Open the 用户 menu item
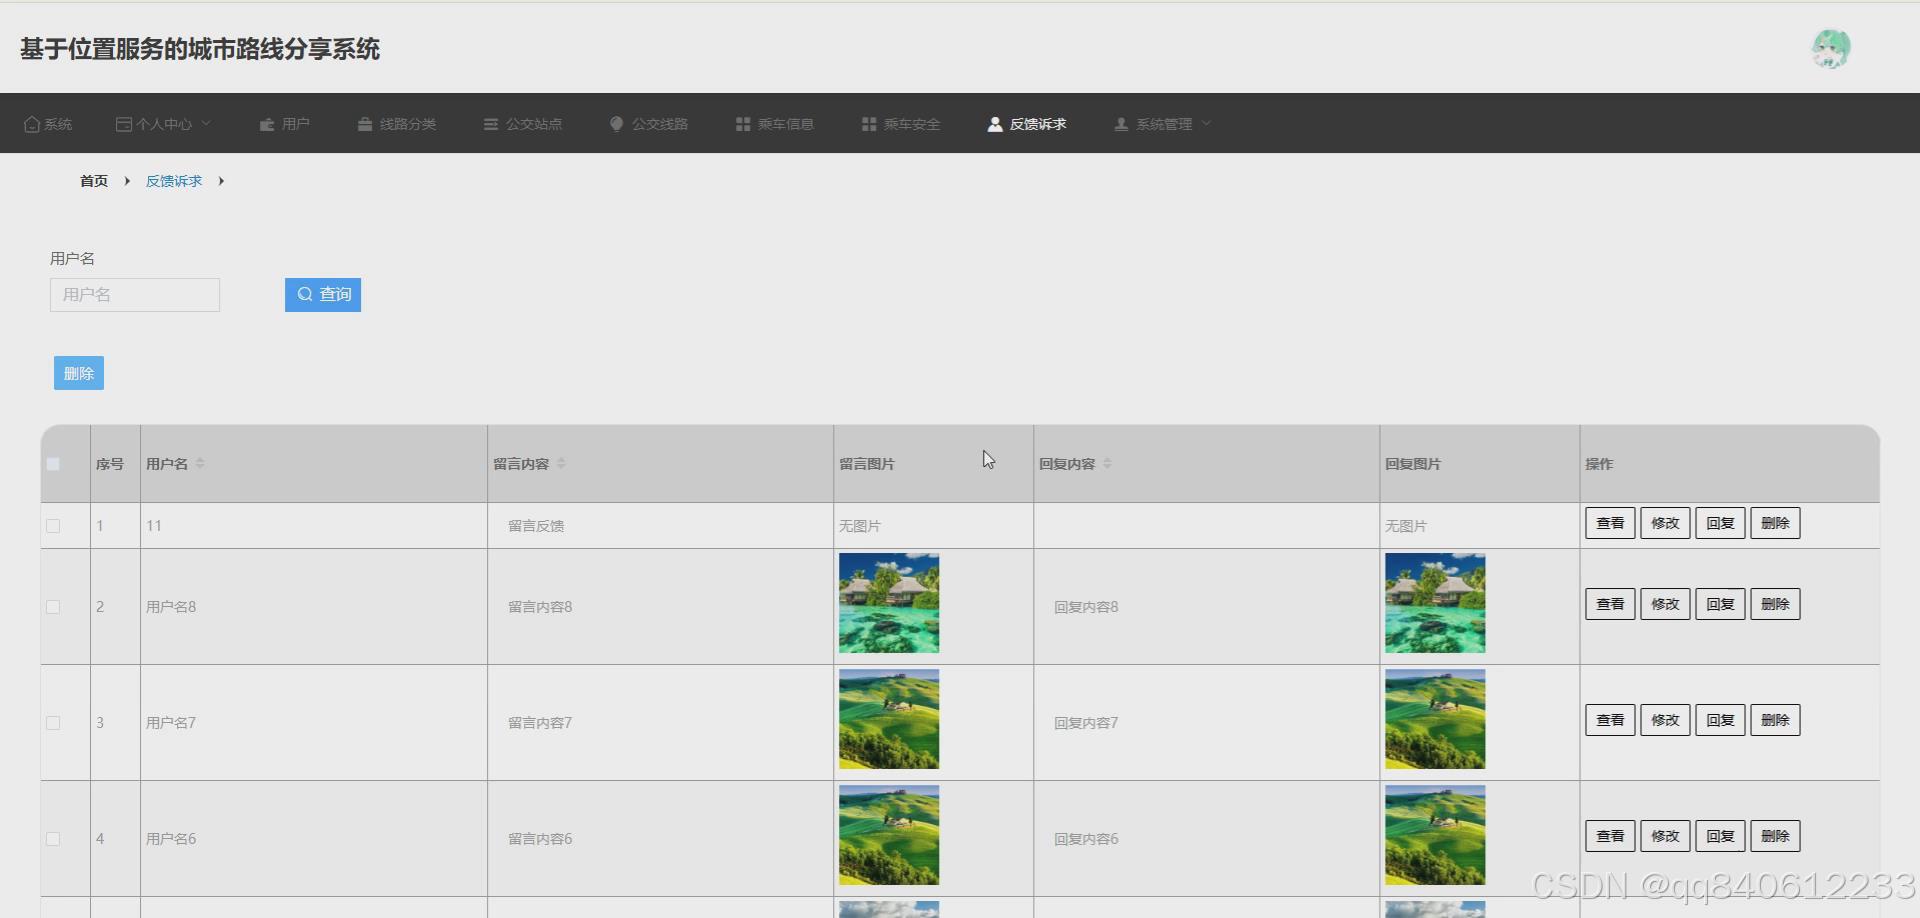1920x918 pixels. [285, 124]
